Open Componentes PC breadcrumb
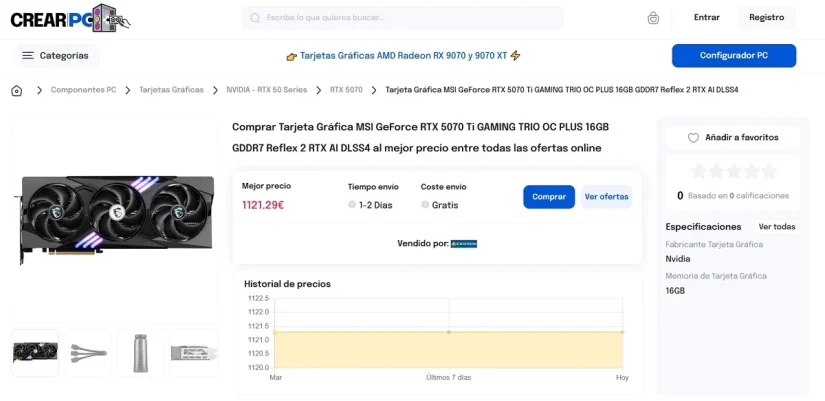Image resolution: width=825 pixels, height=401 pixels. click(x=83, y=90)
